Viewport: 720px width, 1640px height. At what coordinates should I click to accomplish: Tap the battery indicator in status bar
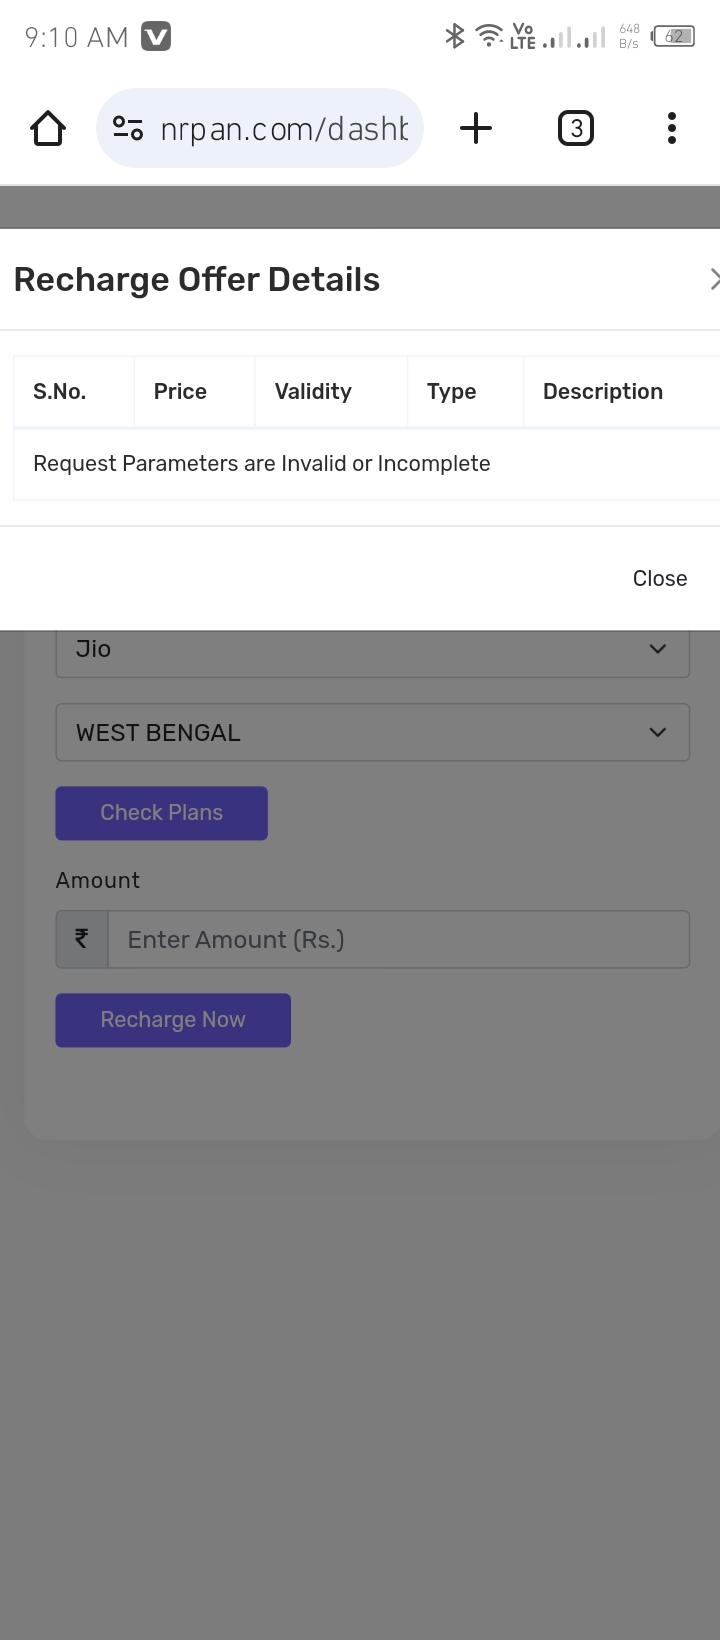tap(674, 37)
